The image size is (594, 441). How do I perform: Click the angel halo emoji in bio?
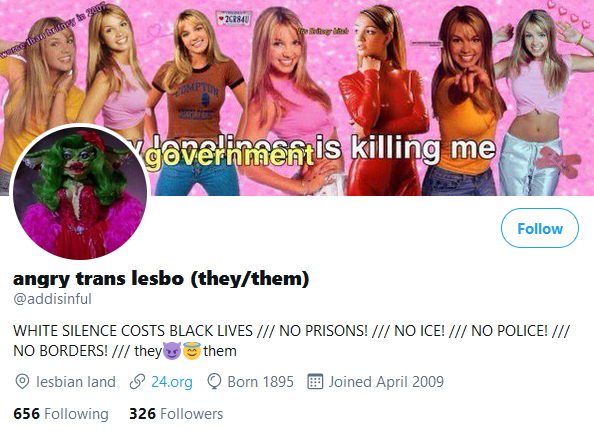[x=192, y=351]
